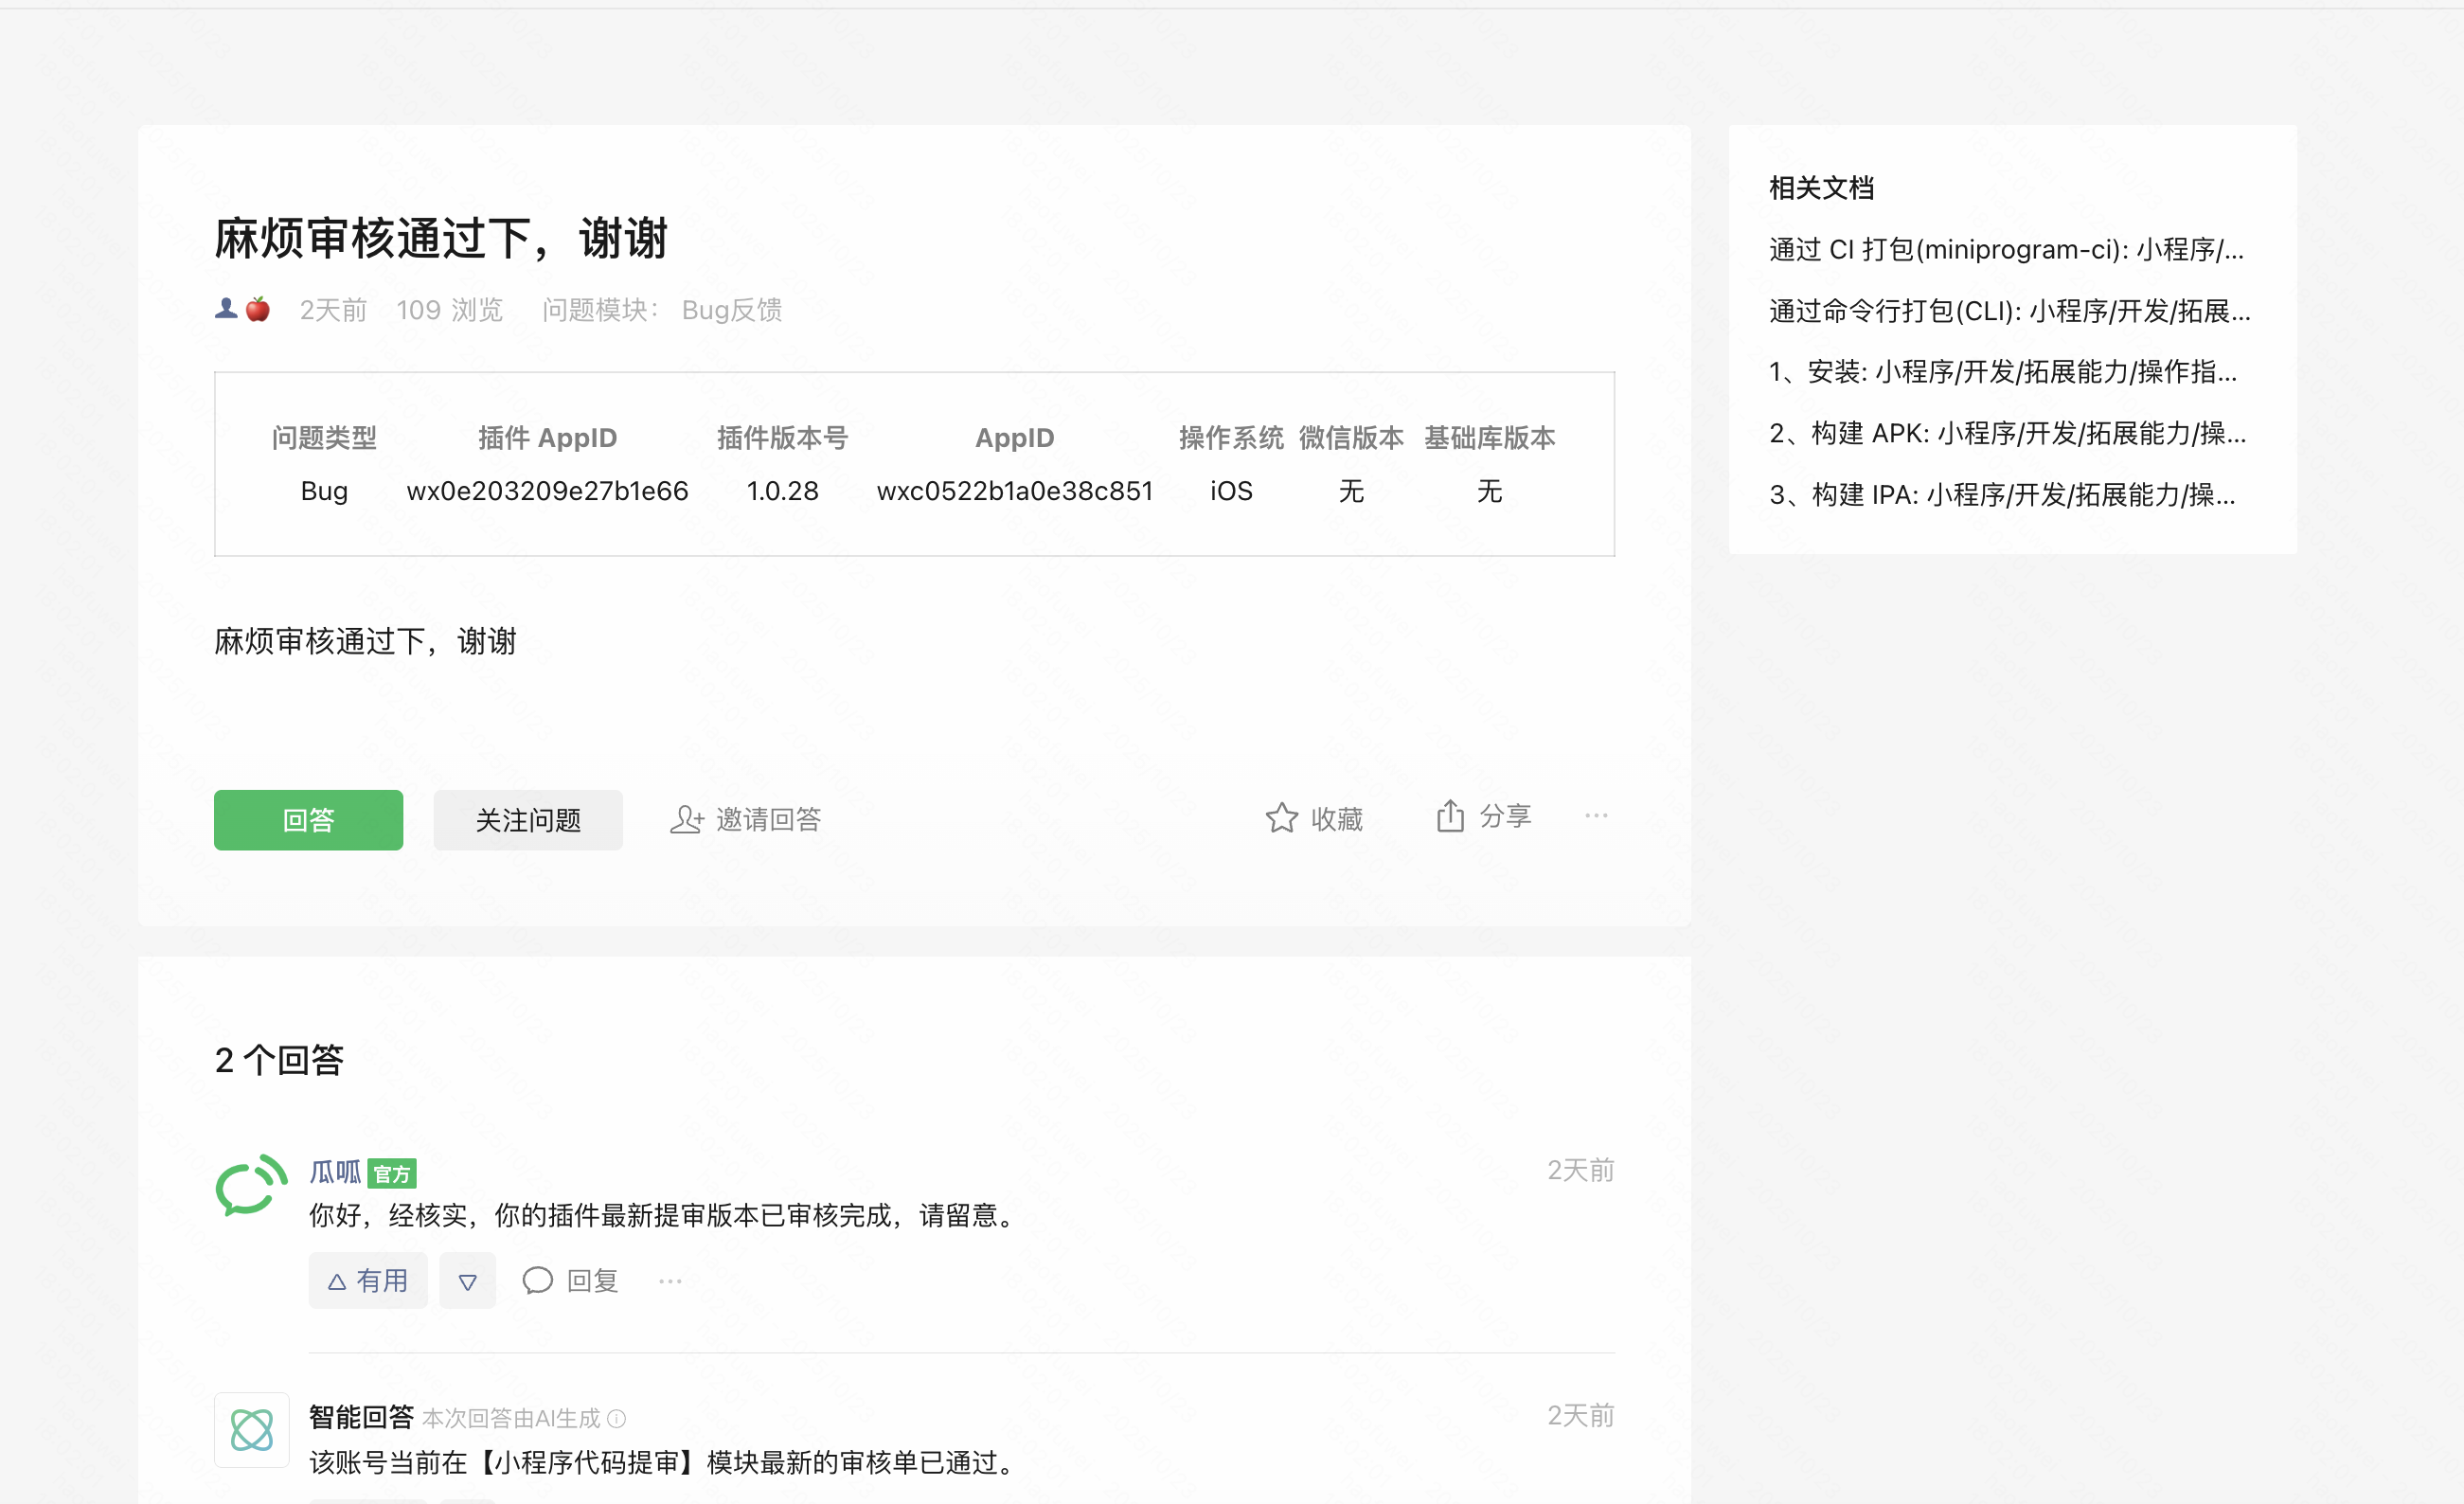Click the 收藏 star icon
2464x1504 pixels.
tap(1281, 819)
